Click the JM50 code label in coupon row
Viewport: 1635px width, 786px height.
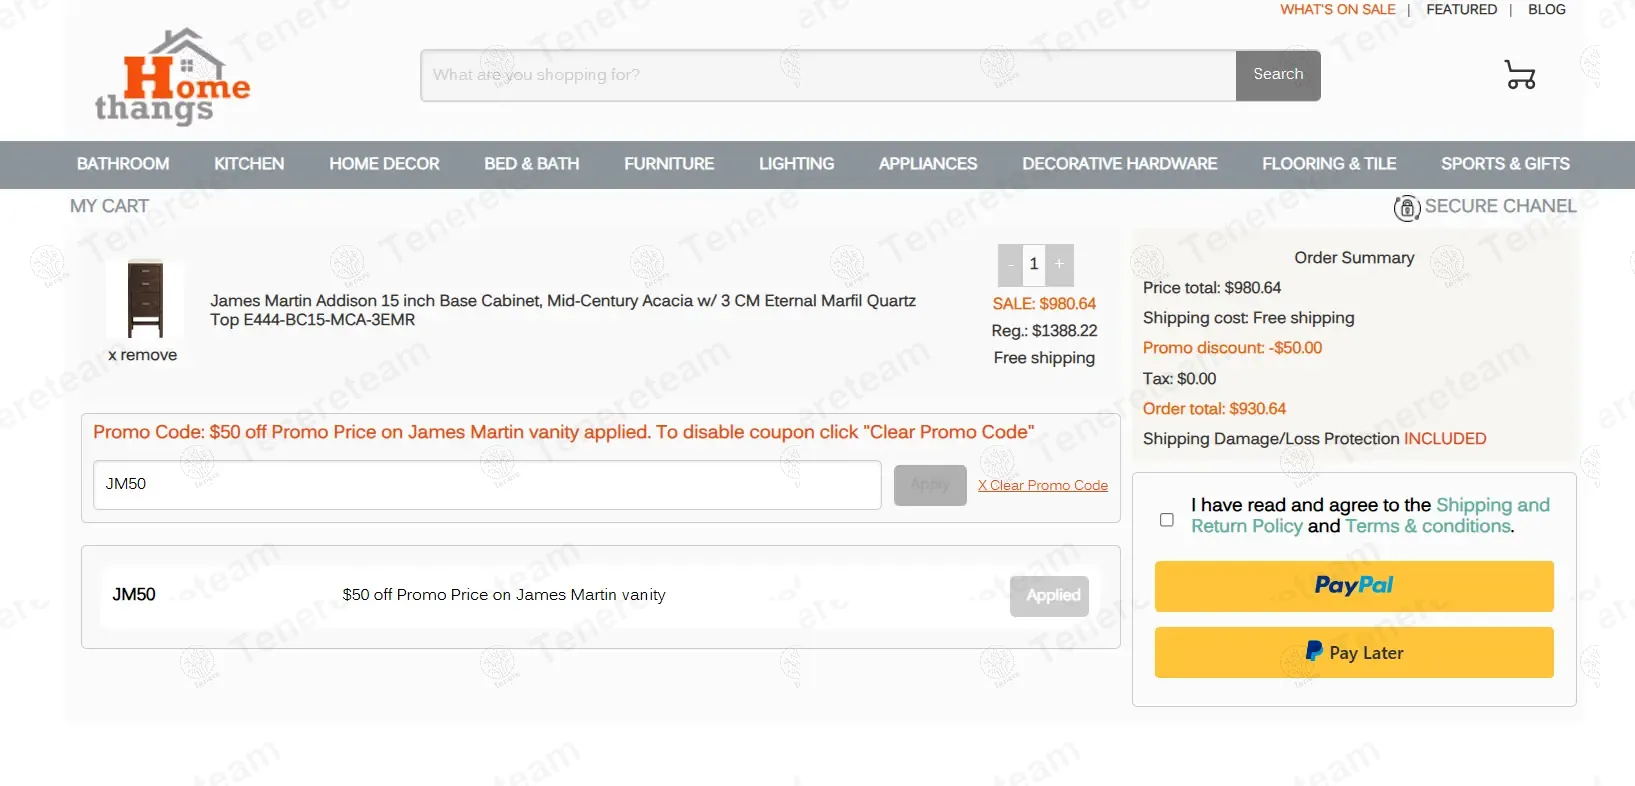(134, 595)
